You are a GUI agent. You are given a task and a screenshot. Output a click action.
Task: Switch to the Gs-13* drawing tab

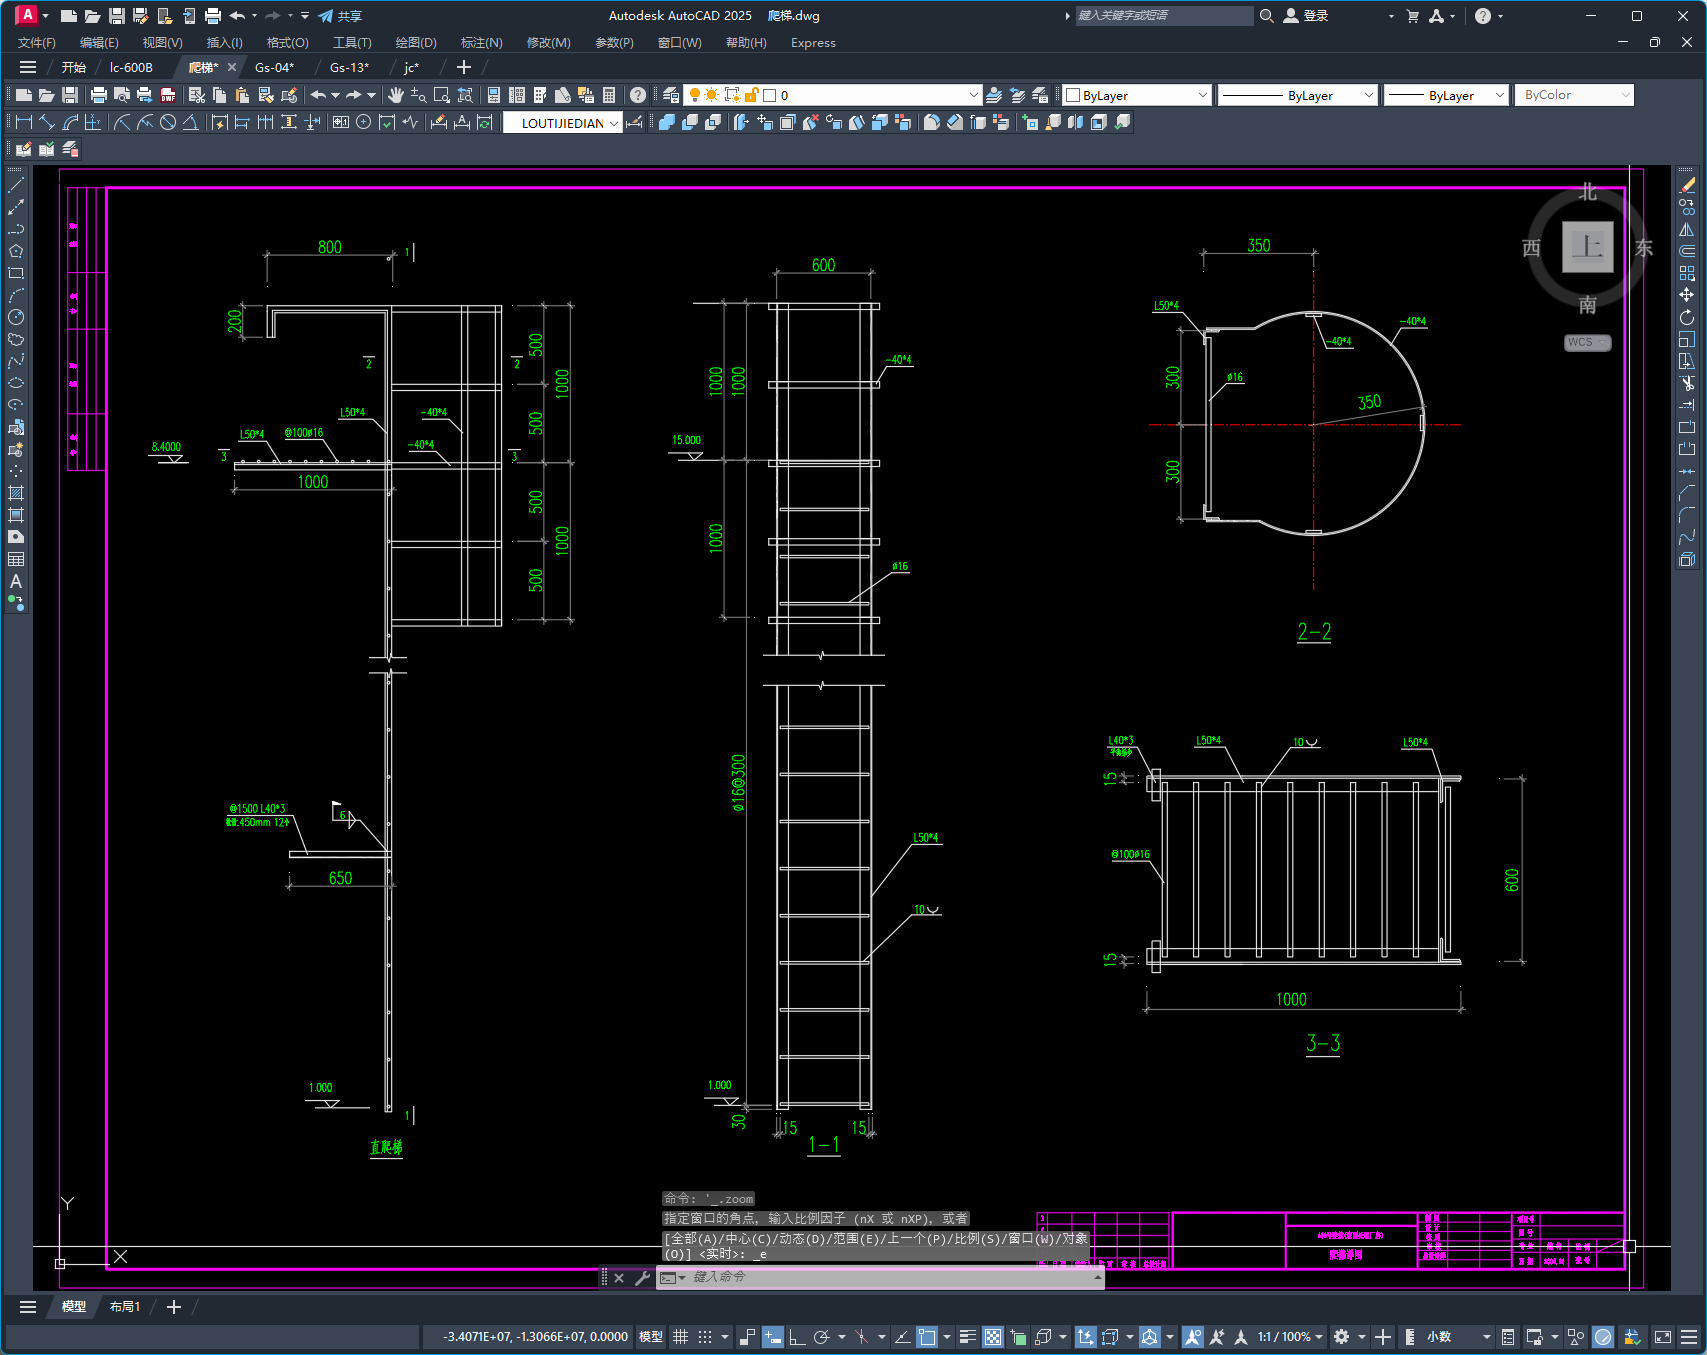[x=349, y=67]
